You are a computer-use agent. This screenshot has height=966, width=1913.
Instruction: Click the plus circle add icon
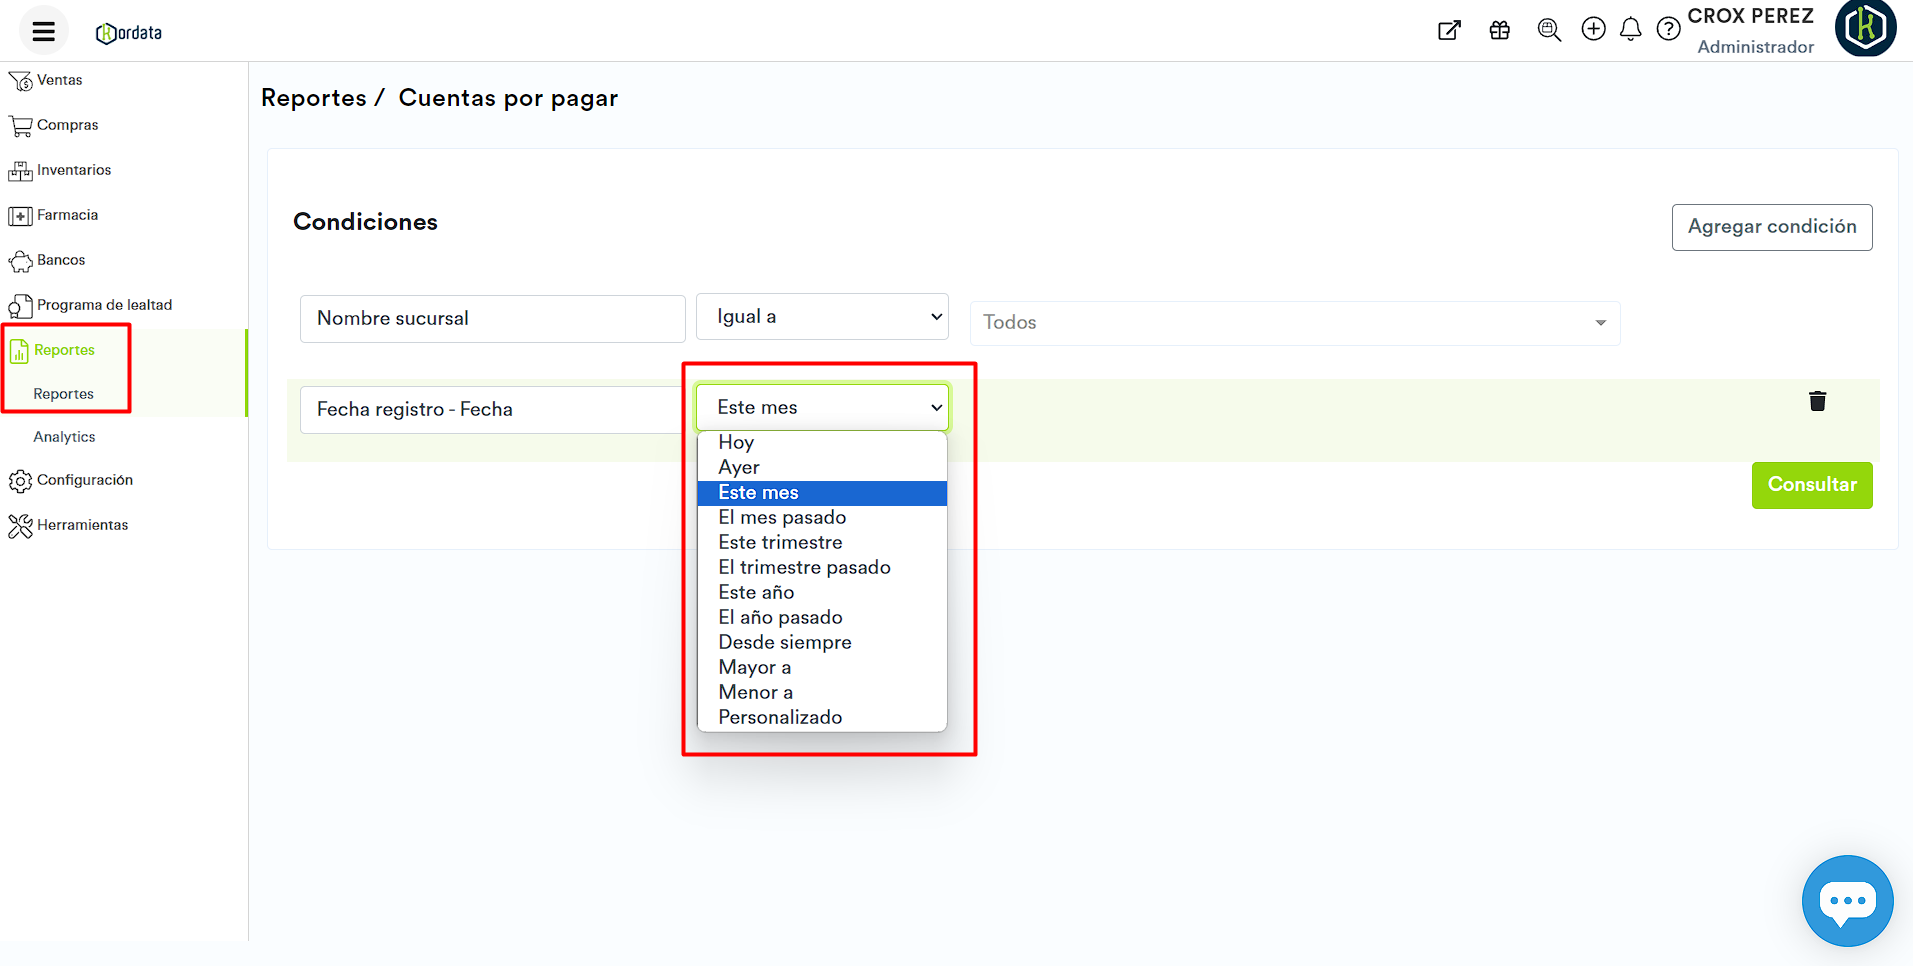point(1593,29)
